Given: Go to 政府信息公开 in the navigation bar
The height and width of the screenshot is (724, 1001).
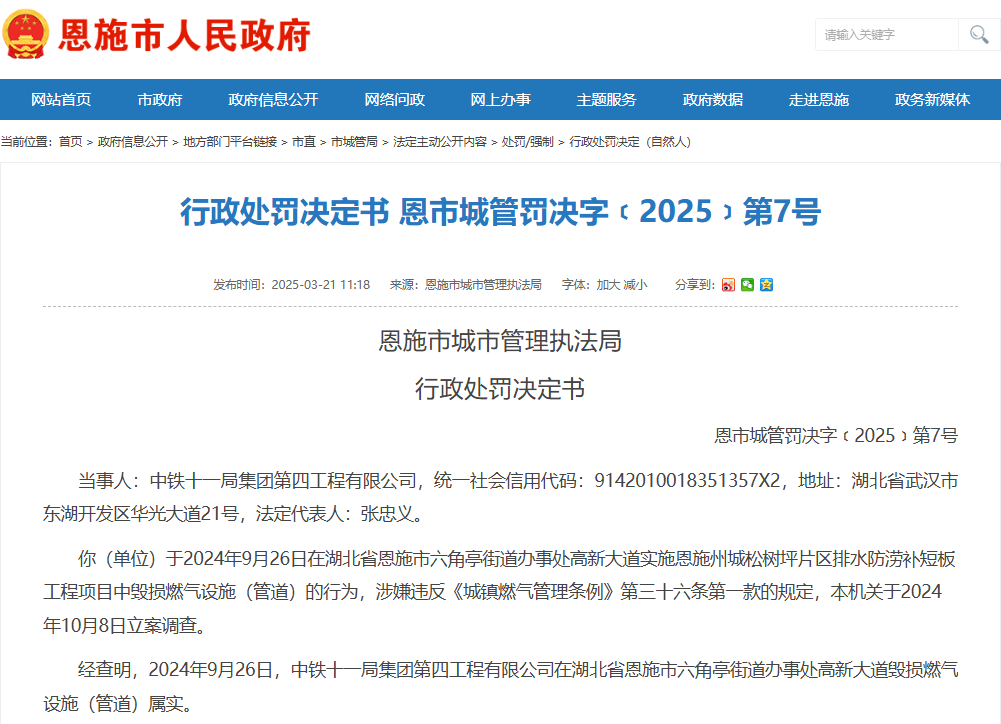Looking at the screenshot, I should click(x=273, y=100).
